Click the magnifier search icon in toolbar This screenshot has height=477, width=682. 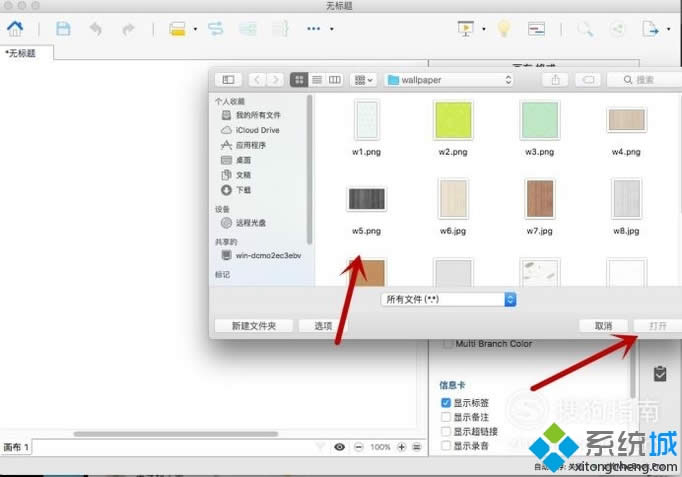585,29
